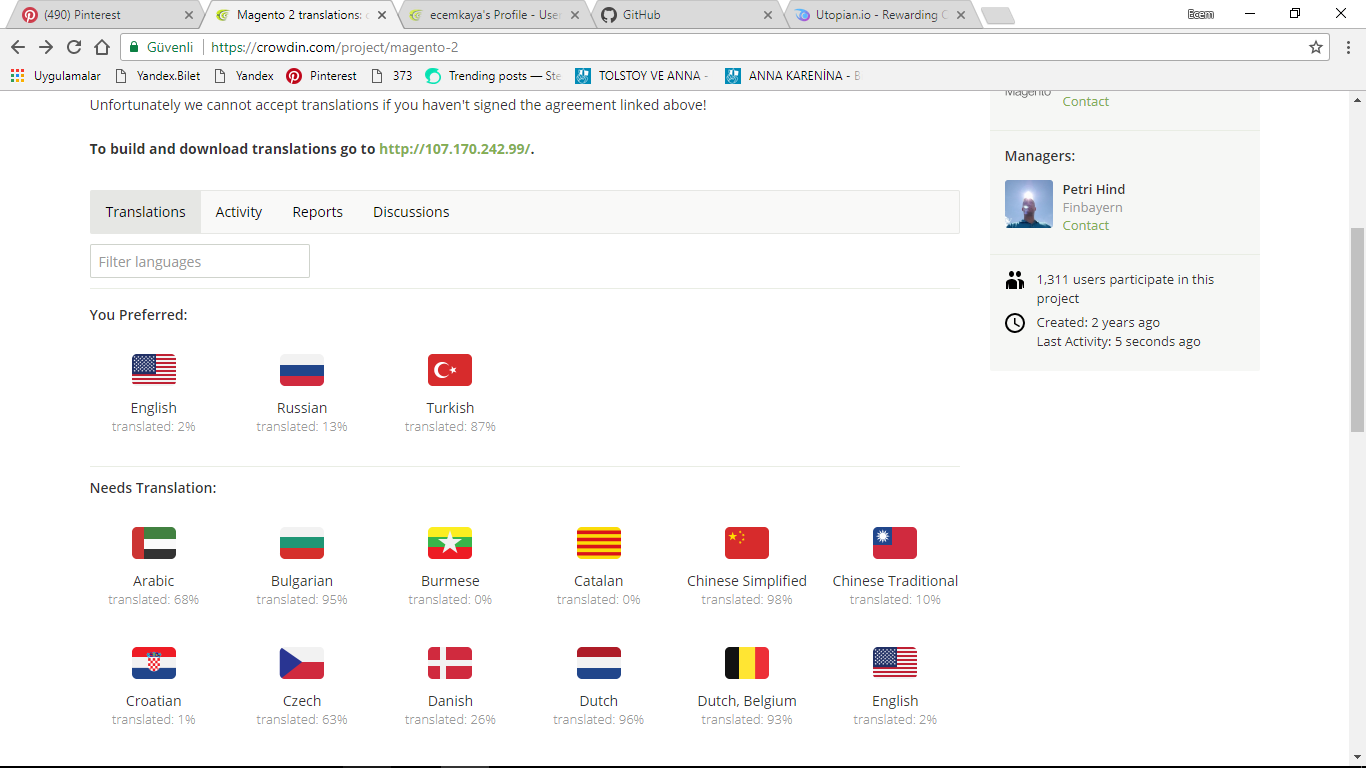Viewport: 1366px width, 768px height.
Task: Click the Czech language name
Action: 302,701
